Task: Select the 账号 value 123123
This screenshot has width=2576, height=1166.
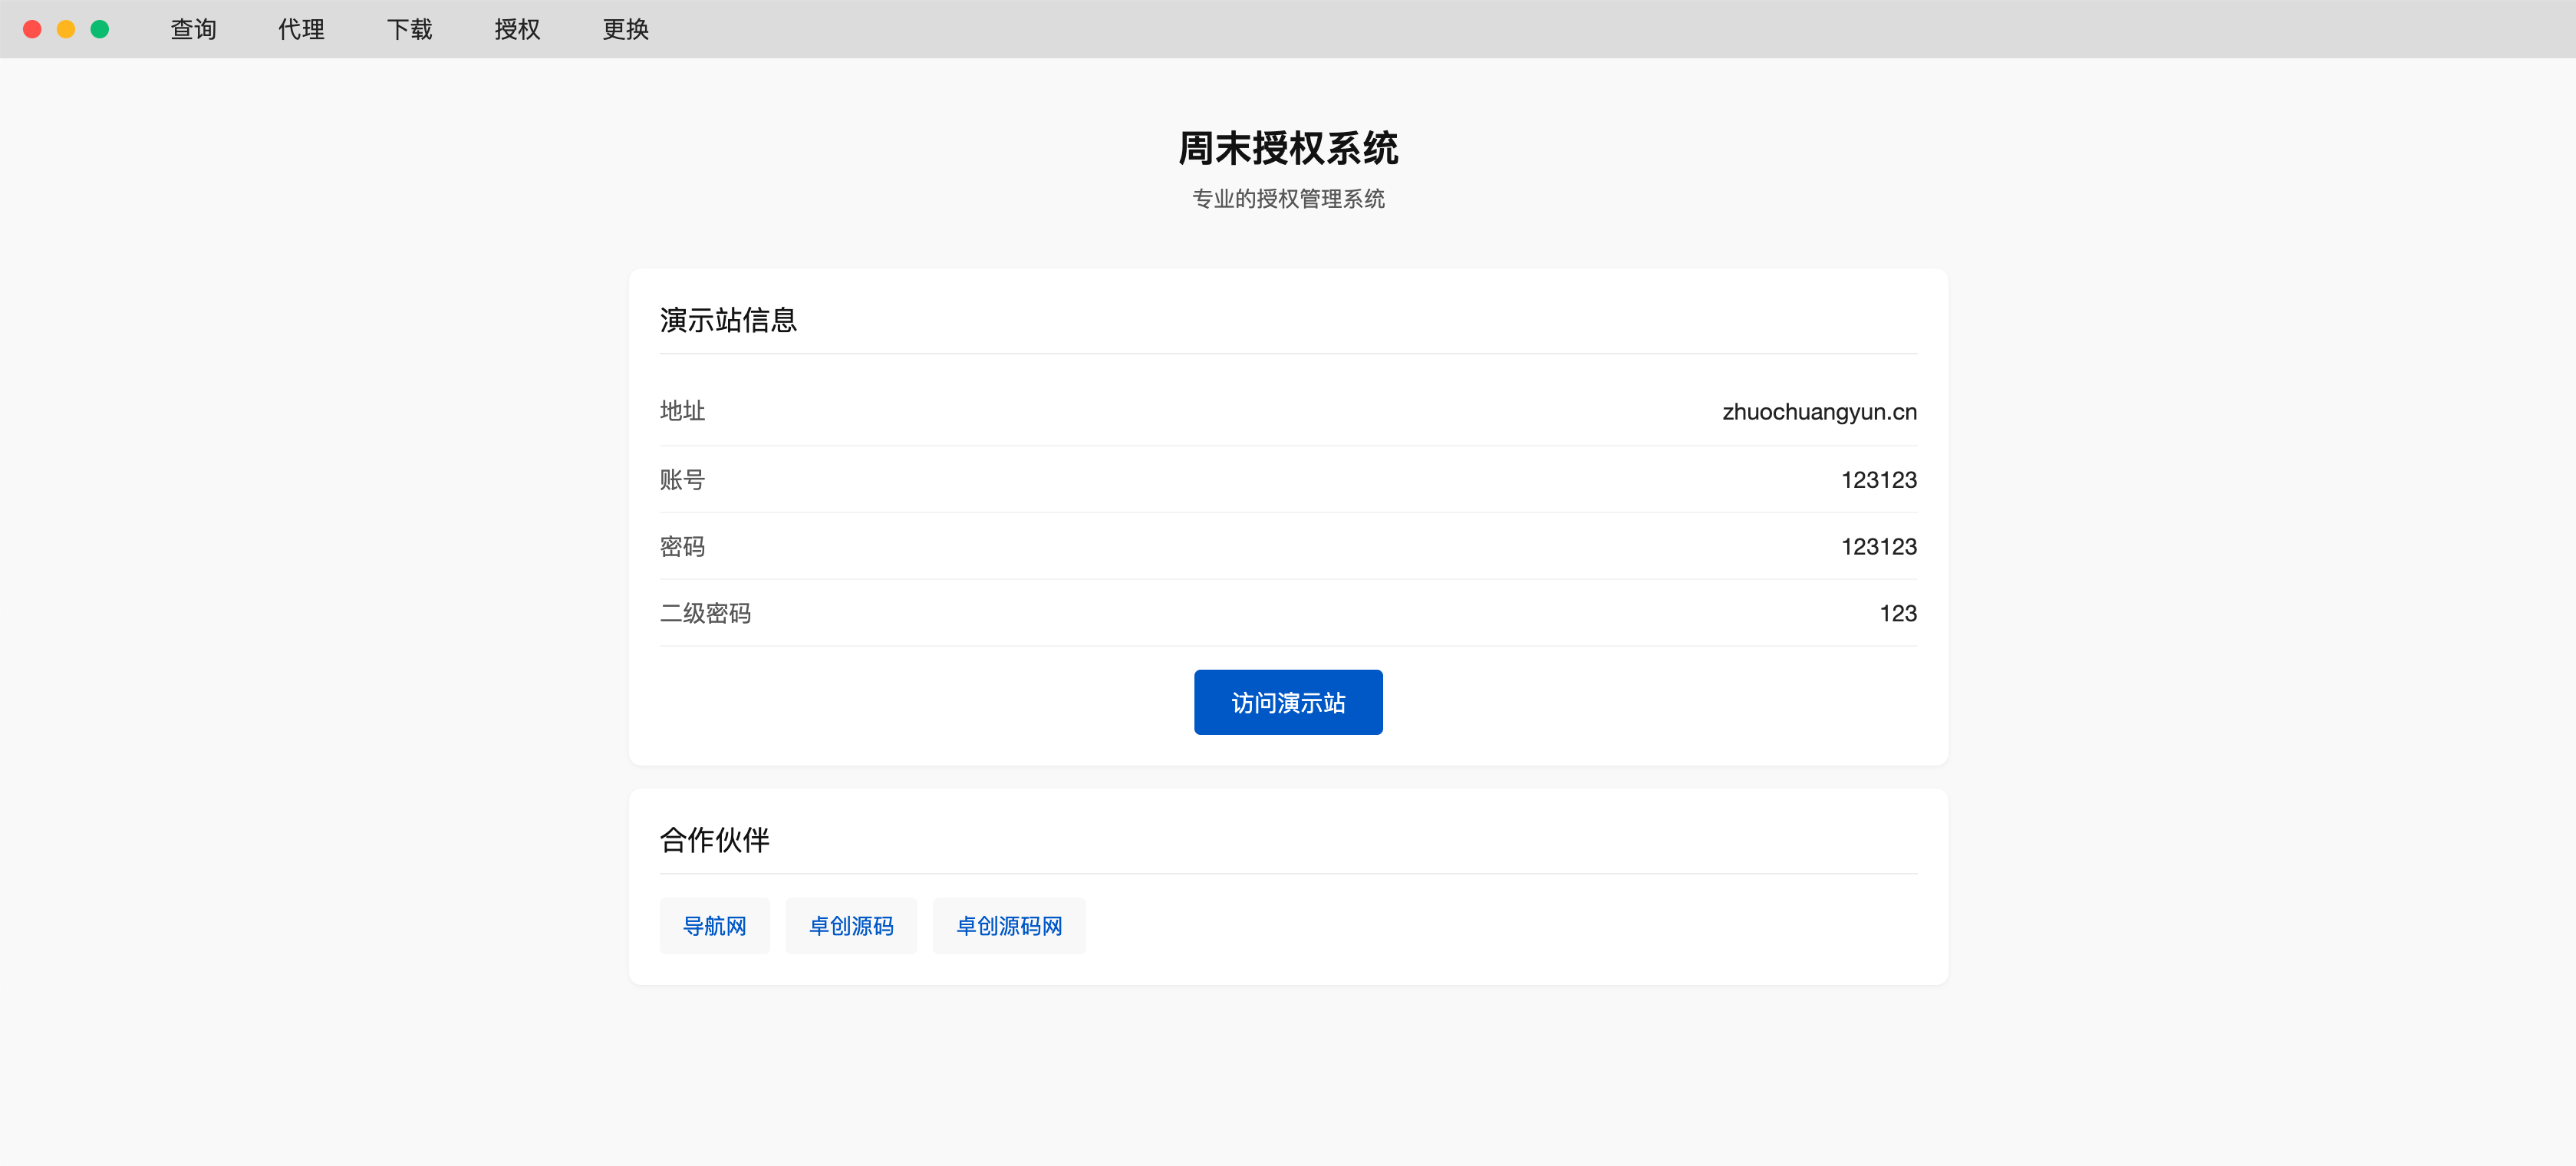Action: click(x=1879, y=479)
